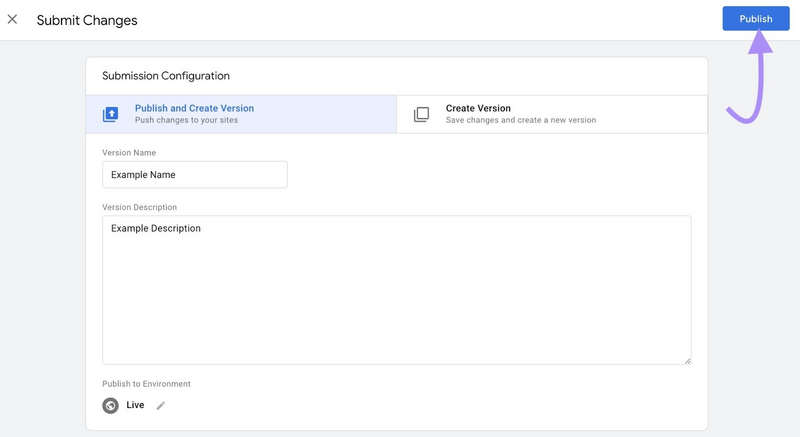Click 'Save changes and create a new version' subtitle
Image resolution: width=800 pixels, height=437 pixels.
(520, 120)
